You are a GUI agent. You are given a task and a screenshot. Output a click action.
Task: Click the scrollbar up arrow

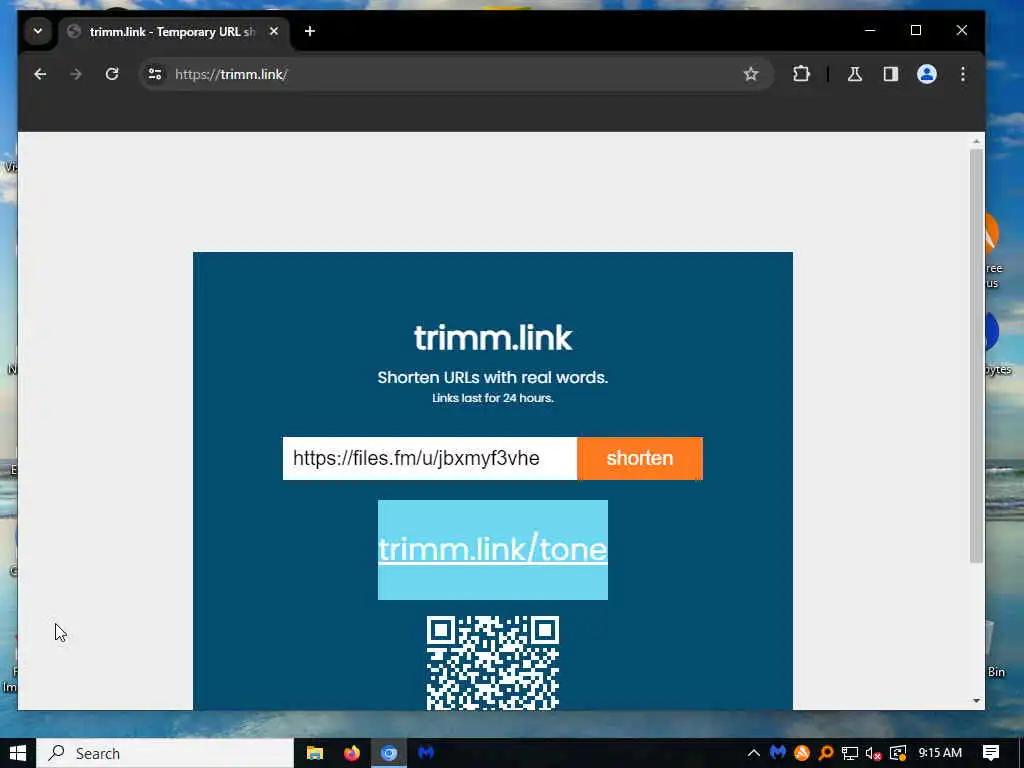click(x=976, y=141)
